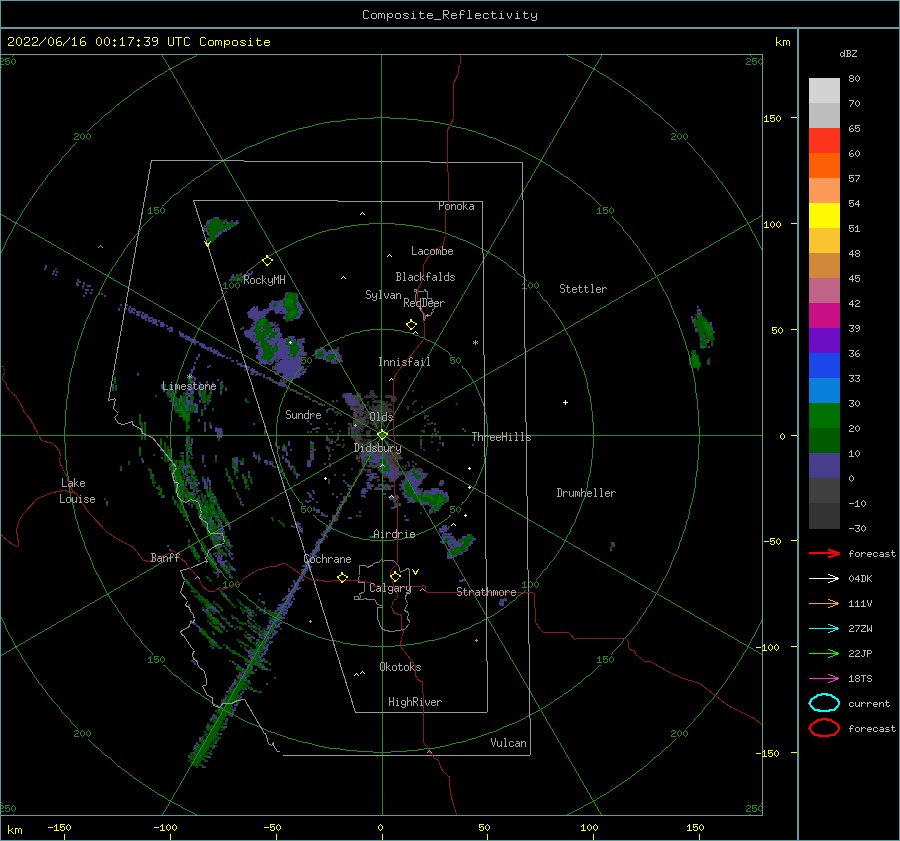Viewport: 900px width, 841px height.
Task: Select the yellow diamond marker below RedDeer
Action: (412, 325)
